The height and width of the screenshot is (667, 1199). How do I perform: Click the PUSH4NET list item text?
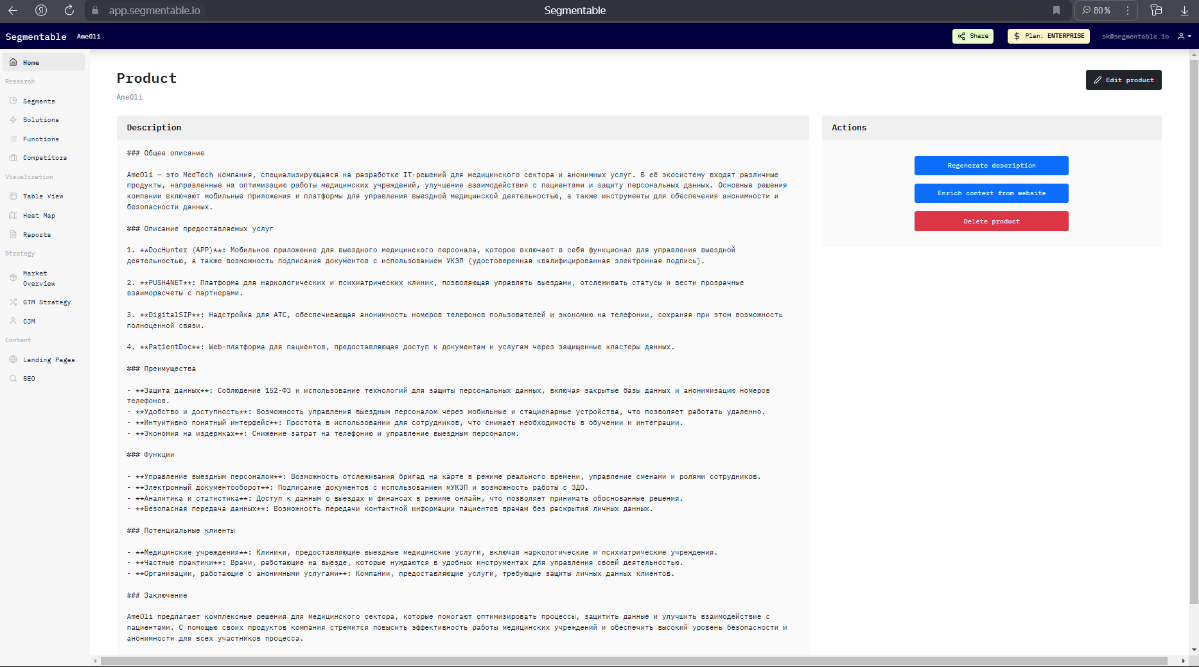(x=436, y=288)
